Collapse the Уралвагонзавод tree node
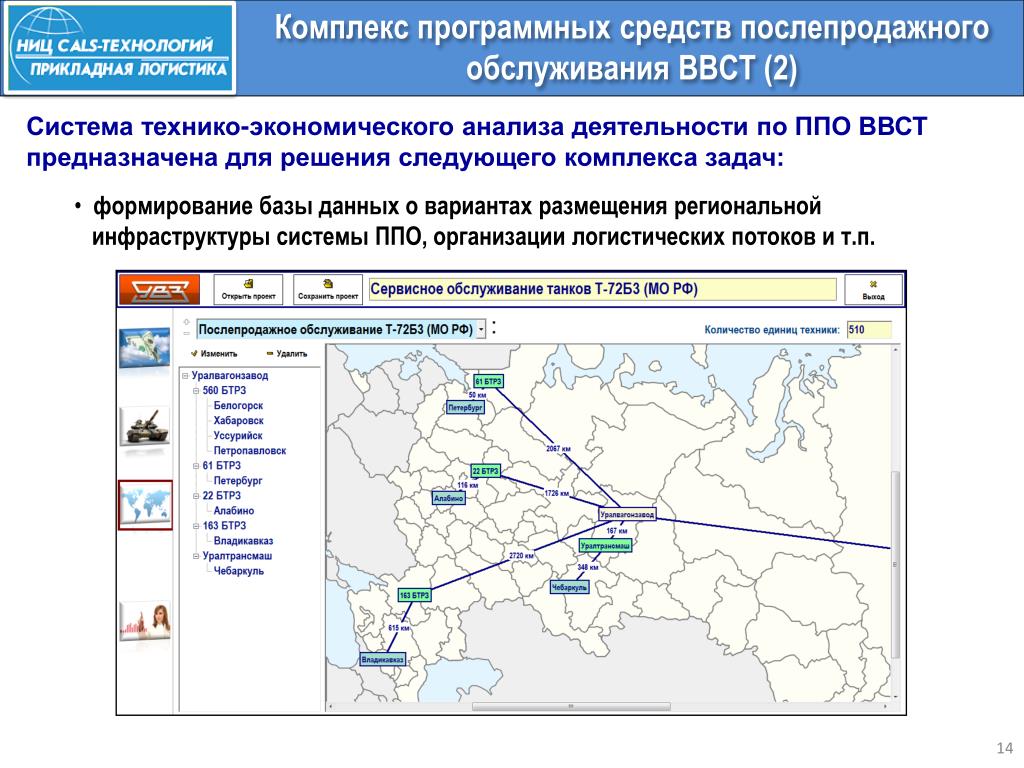Viewport: 1024px width, 768px height. click(185, 376)
